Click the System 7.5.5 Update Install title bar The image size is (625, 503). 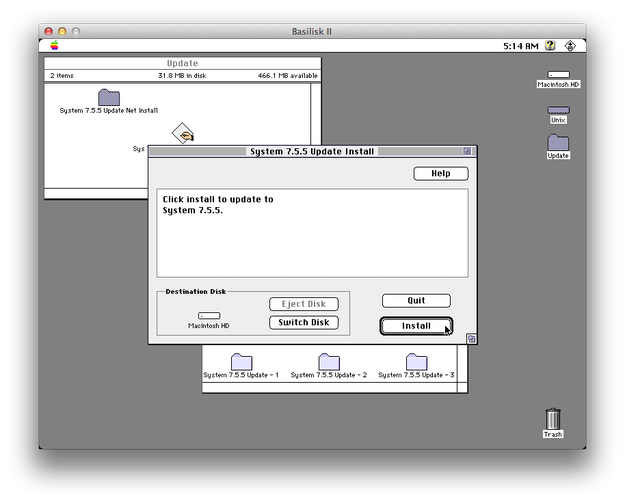pyautogui.click(x=312, y=151)
